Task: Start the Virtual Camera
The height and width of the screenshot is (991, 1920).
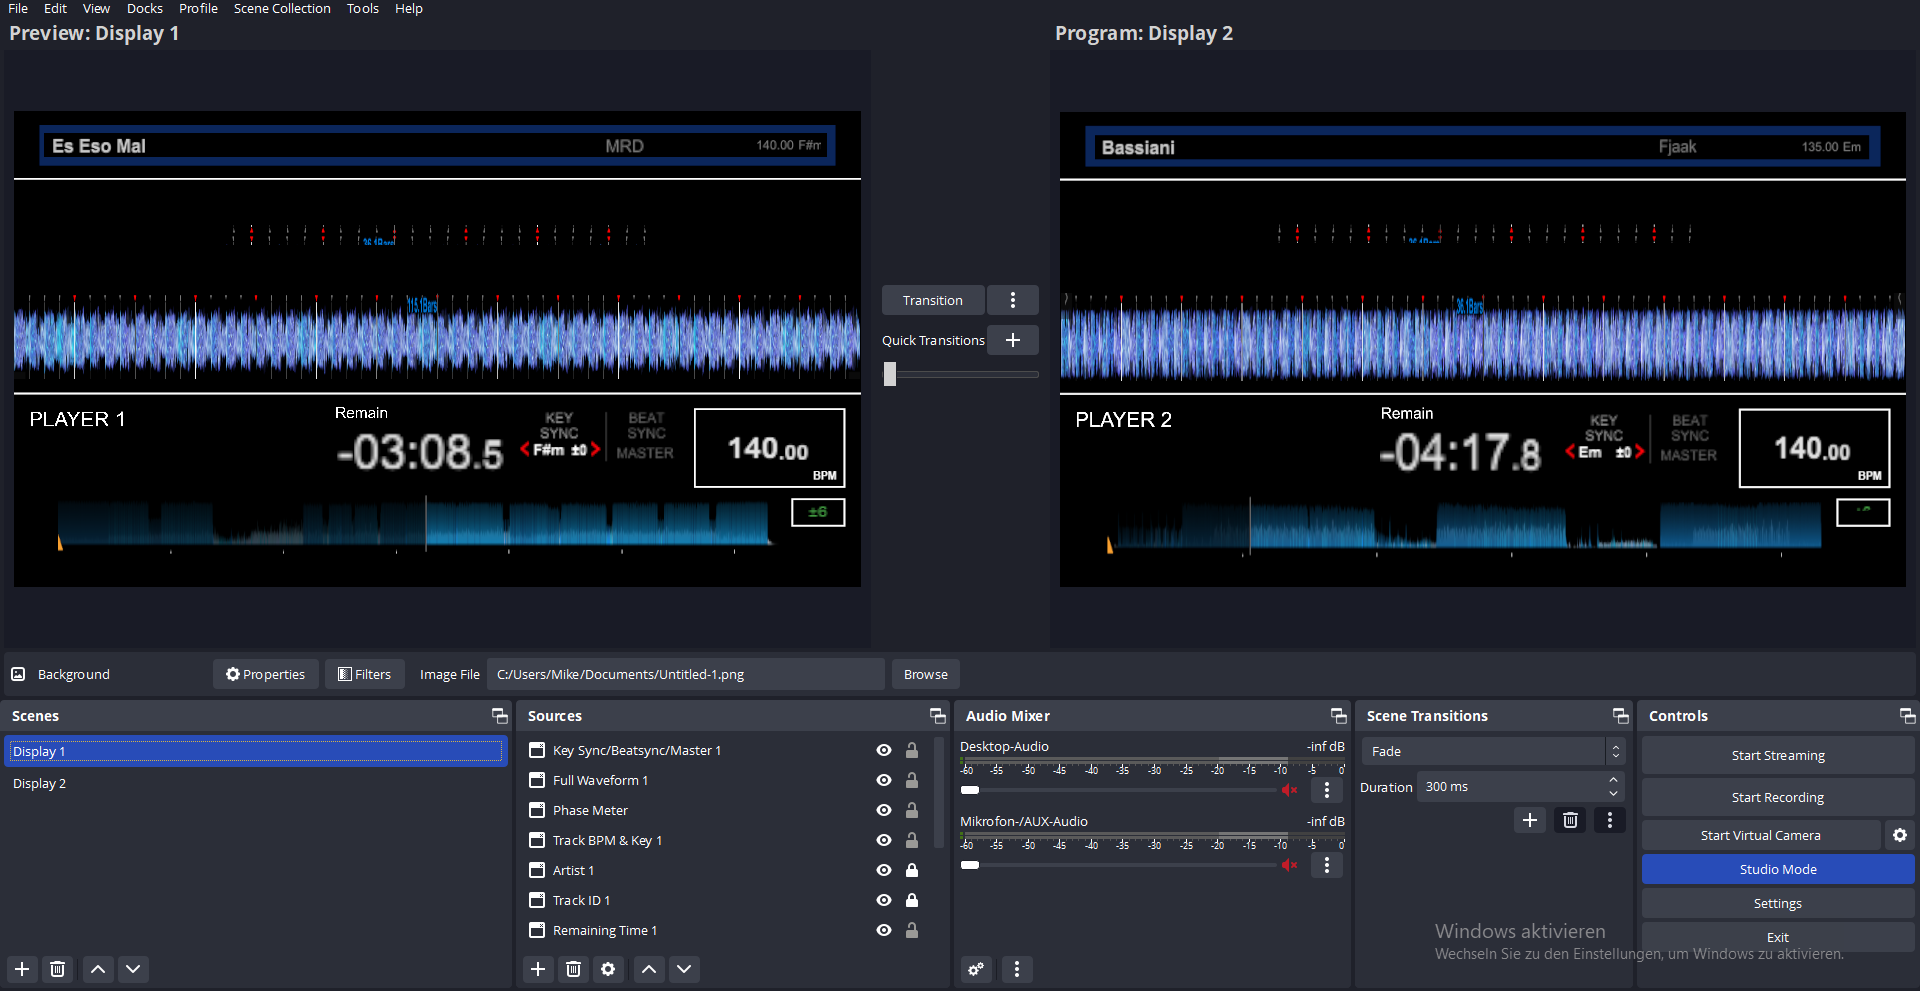Action: coord(1761,835)
